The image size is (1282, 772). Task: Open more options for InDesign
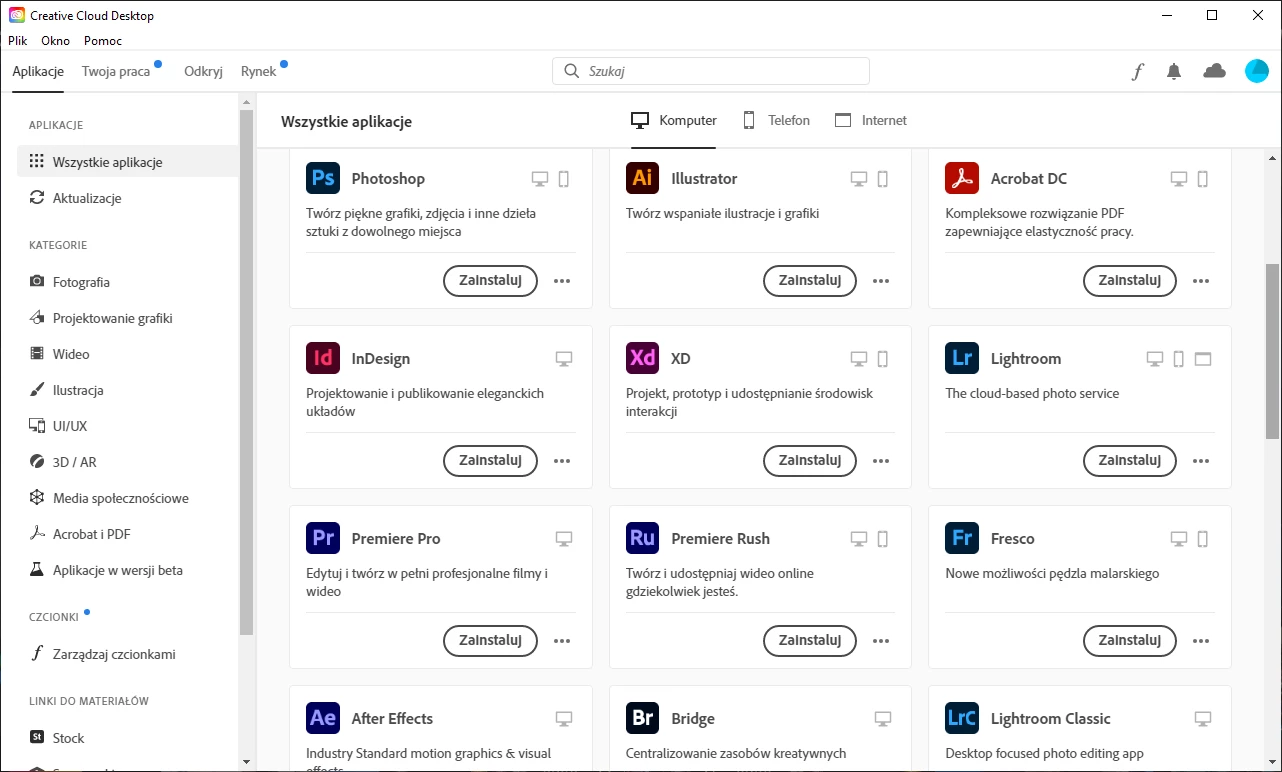click(x=562, y=461)
